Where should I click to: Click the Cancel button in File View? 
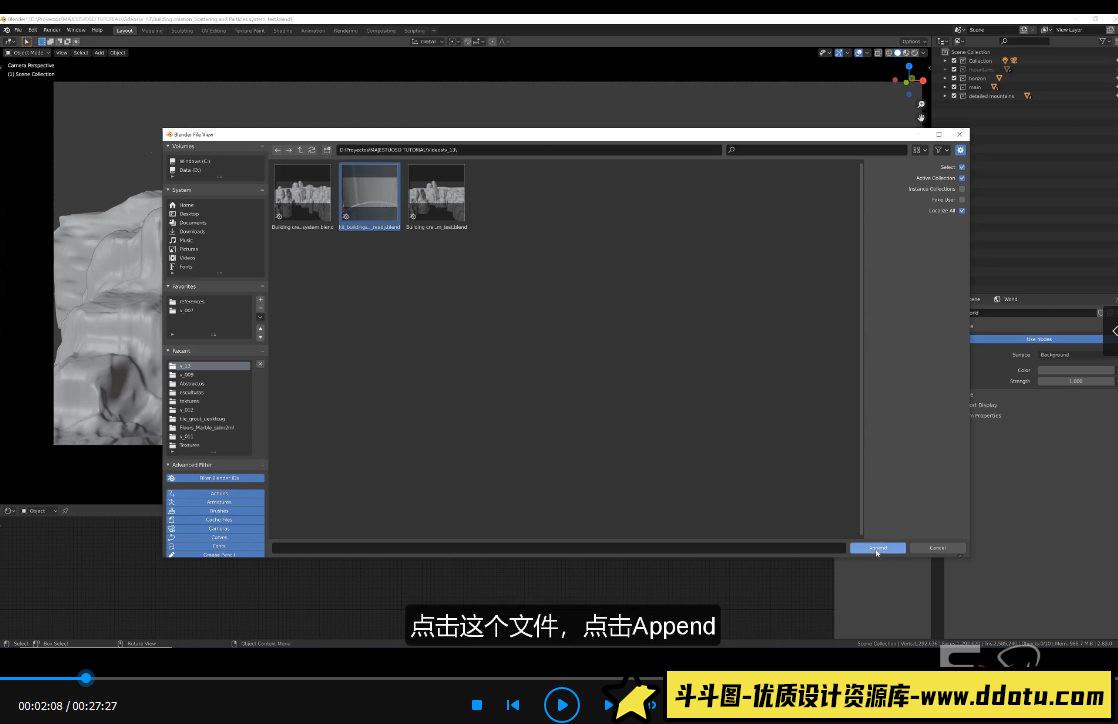pos(938,548)
